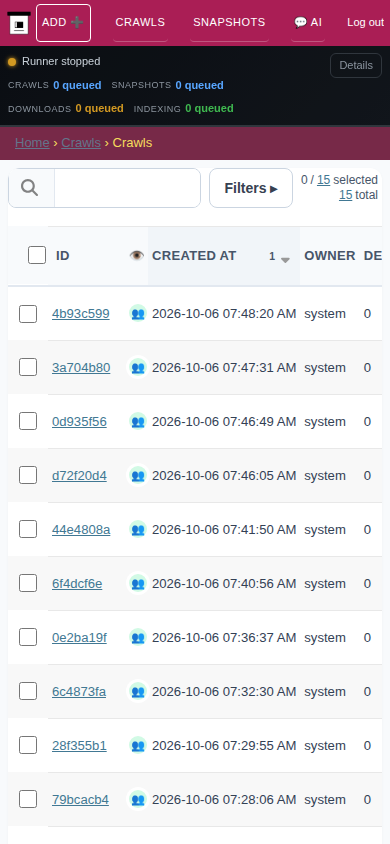Open runner Details button
390x844 pixels.
[x=356, y=66]
